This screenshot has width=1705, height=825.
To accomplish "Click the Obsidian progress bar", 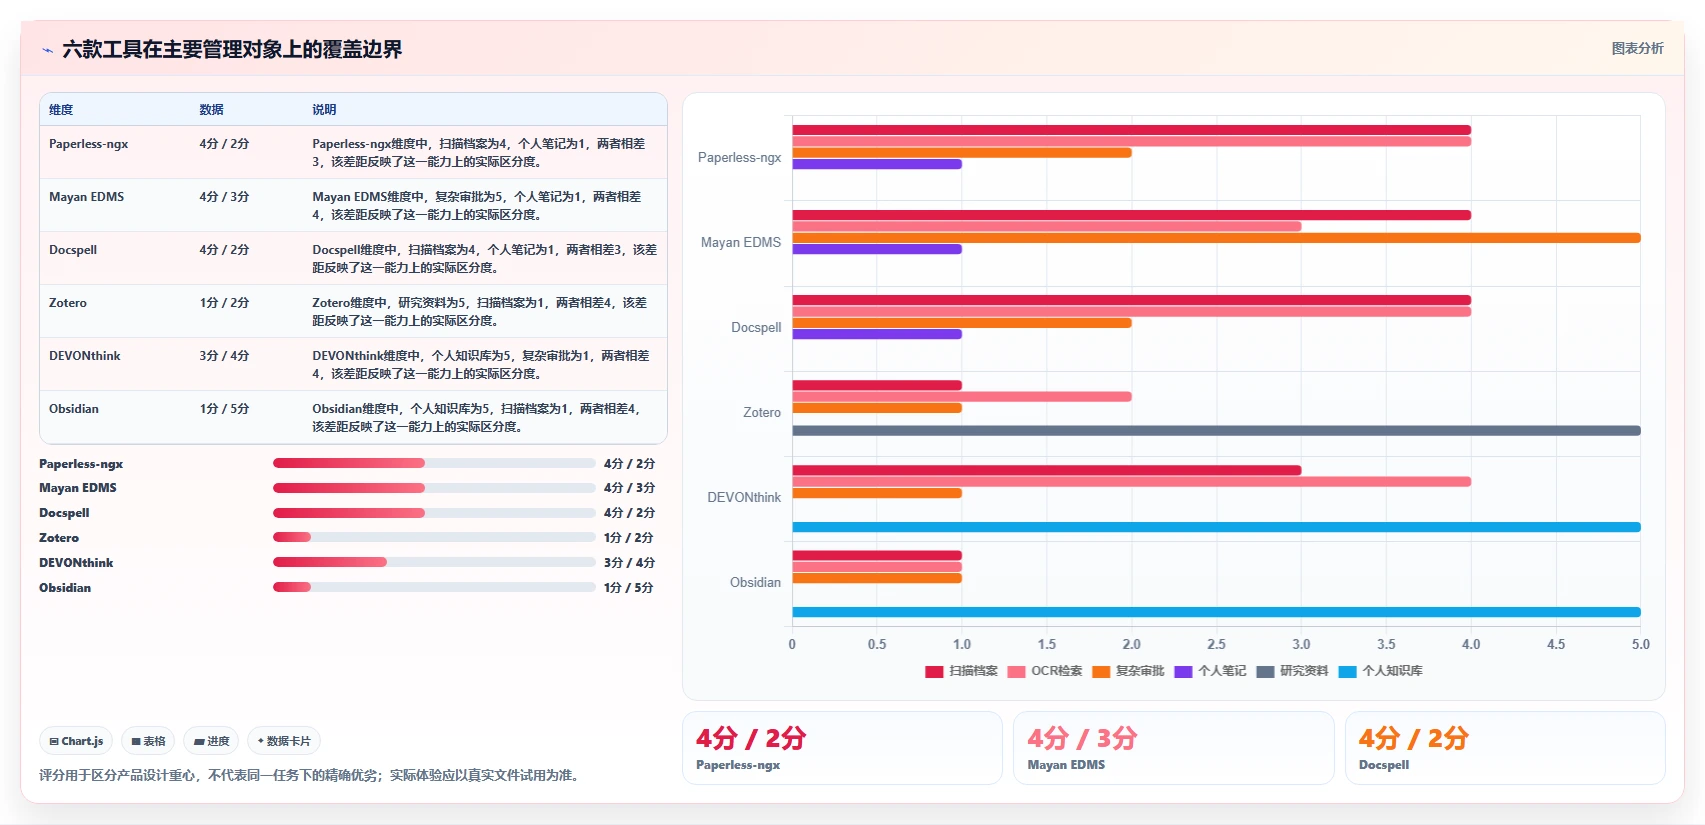I will point(434,587).
